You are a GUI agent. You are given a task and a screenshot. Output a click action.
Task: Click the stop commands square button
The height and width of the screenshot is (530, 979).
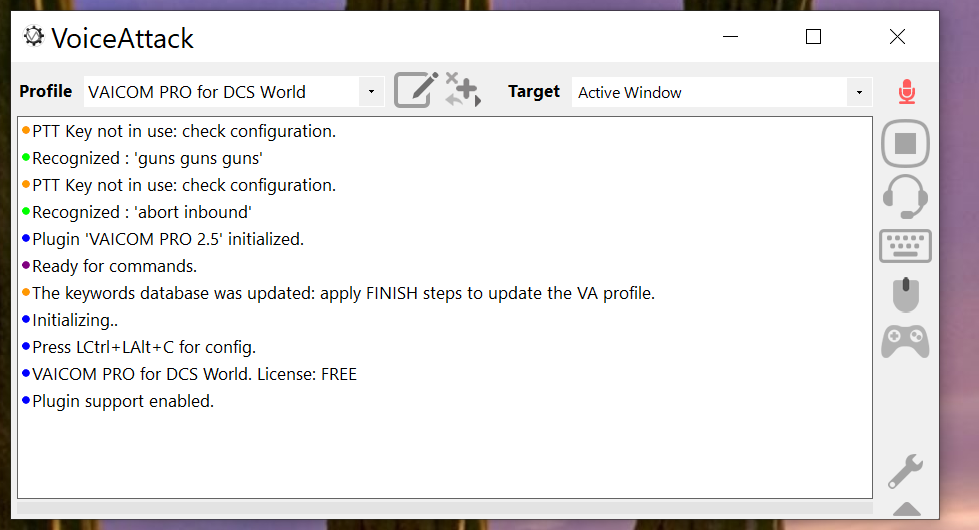(905, 144)
